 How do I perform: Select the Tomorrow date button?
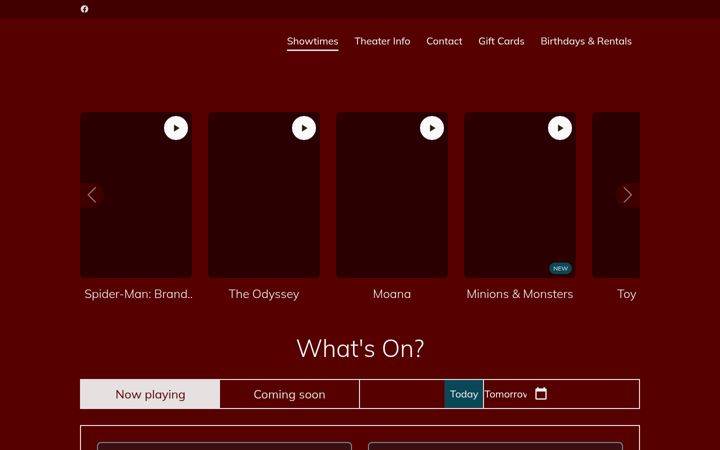pyautogui.click(x=506, y=394)
